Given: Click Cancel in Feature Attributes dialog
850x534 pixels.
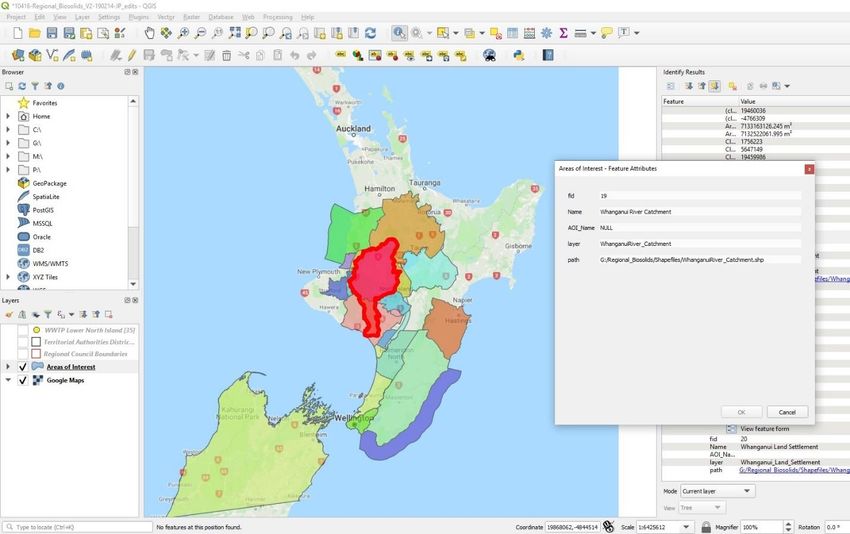Looking at the screenshot, I should [x=787, y=412].
